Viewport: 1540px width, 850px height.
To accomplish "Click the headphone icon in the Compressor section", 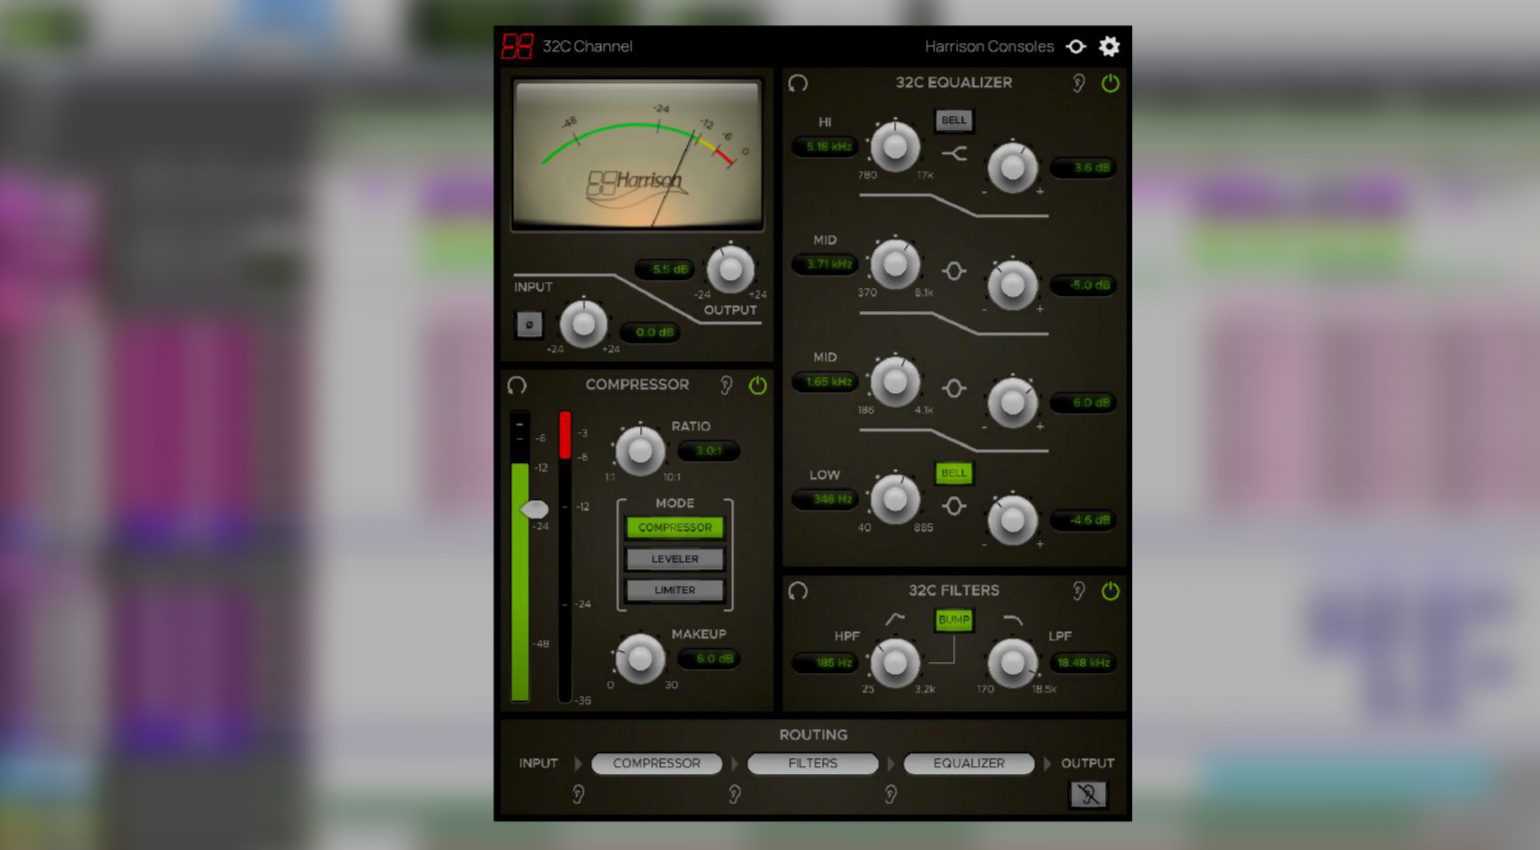I will [x=518, y=386].
